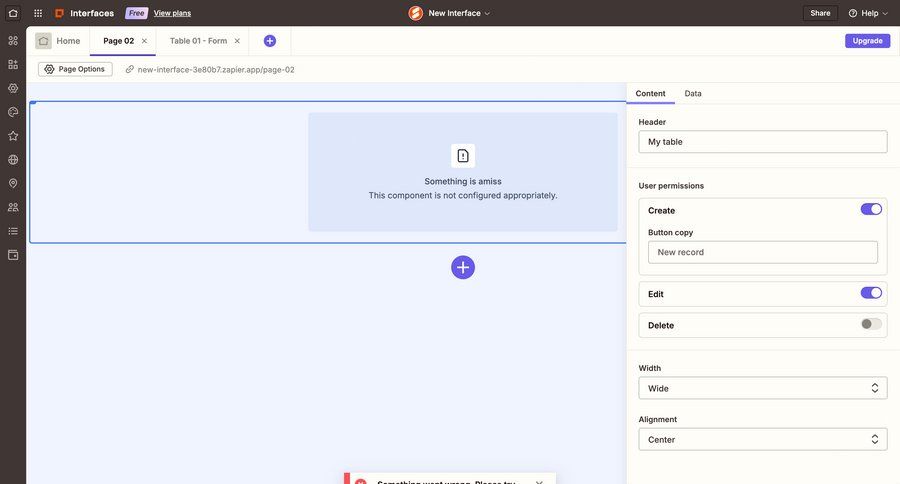Click the purple Upgrade button
The height and width of the screenshot is (484, 900).
(867, 41)
